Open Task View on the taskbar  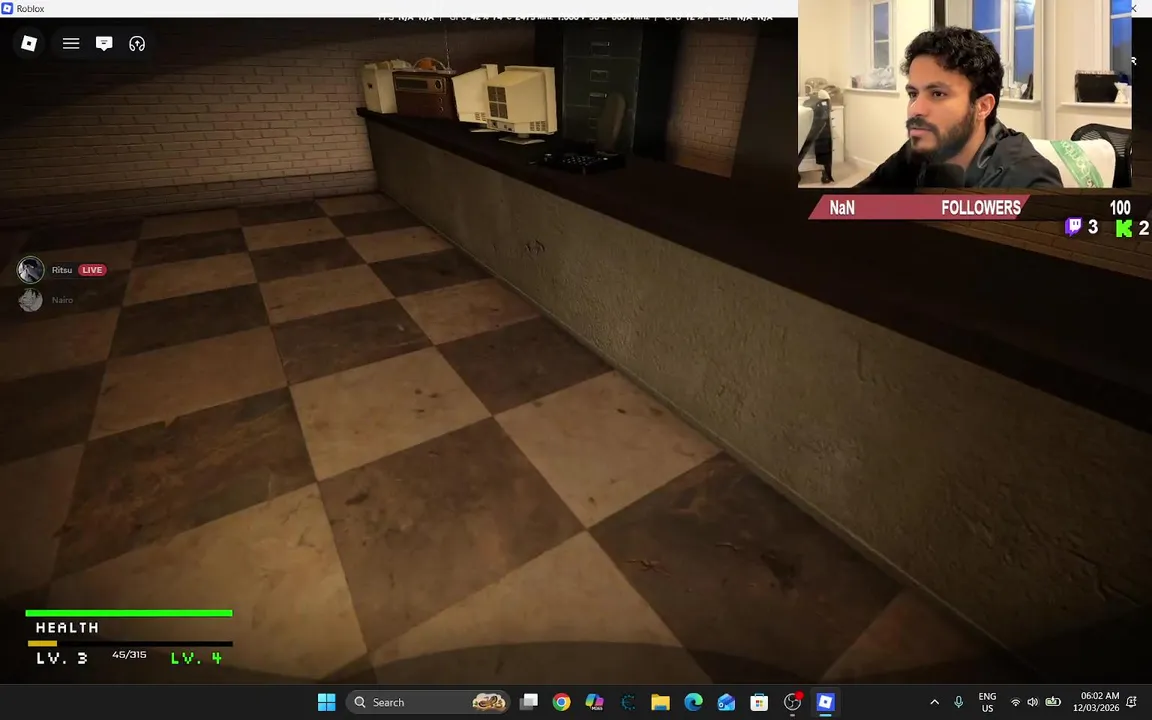pyautogui.click(x=528, y=702)
